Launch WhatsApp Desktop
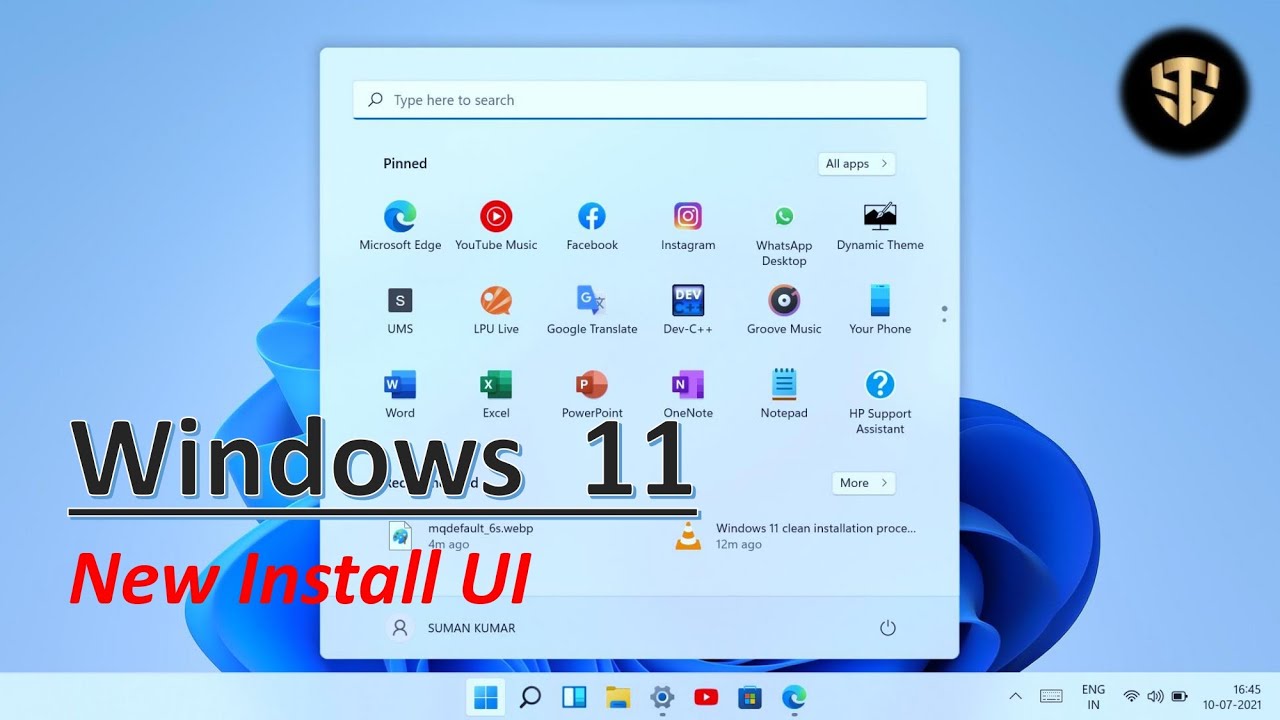The height and width of the screenshot is (720, 1280). 784,235
